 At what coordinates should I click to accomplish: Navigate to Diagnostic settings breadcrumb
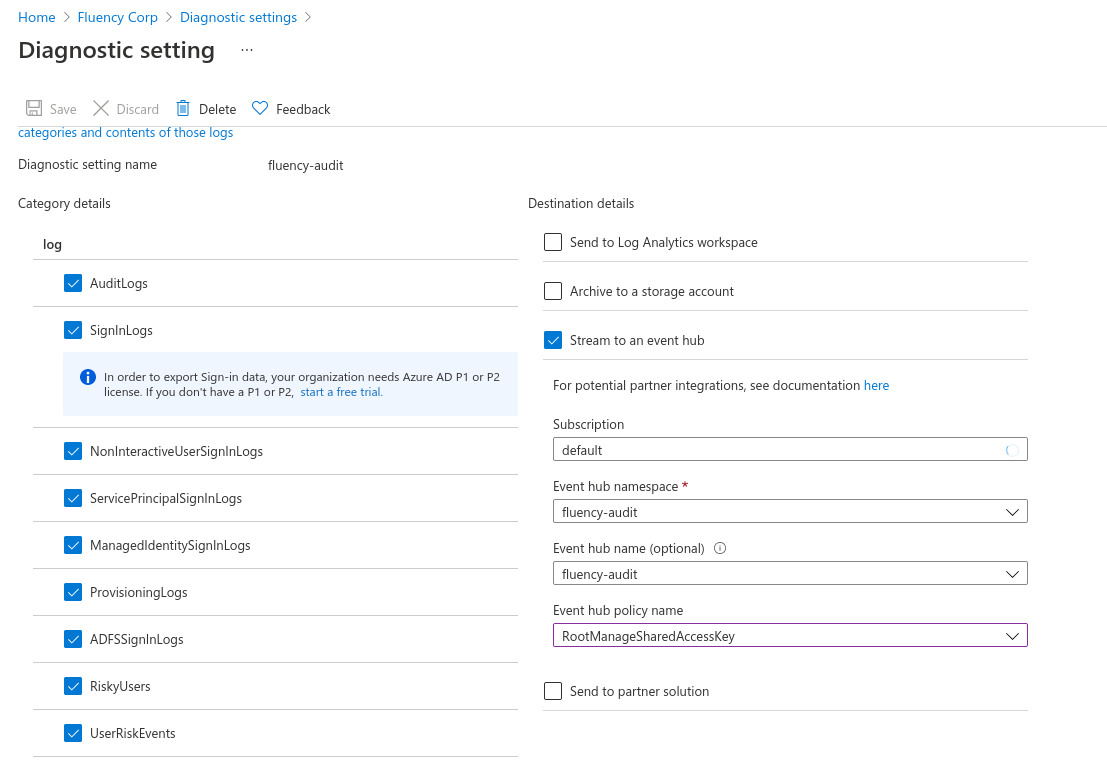click(238, 17)
